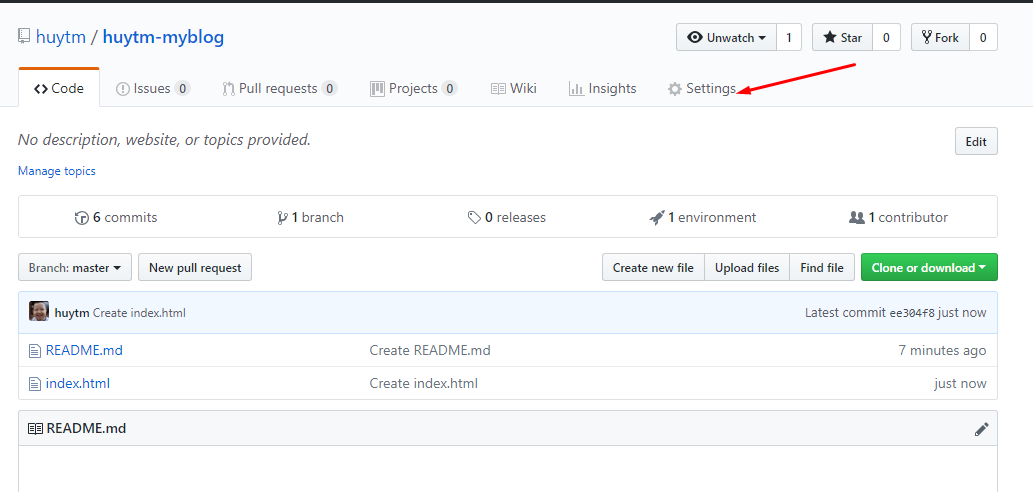Screen dimensions: 1033x492
Task: Click the 'just now' text in index.html row
Action: (960, 383)
